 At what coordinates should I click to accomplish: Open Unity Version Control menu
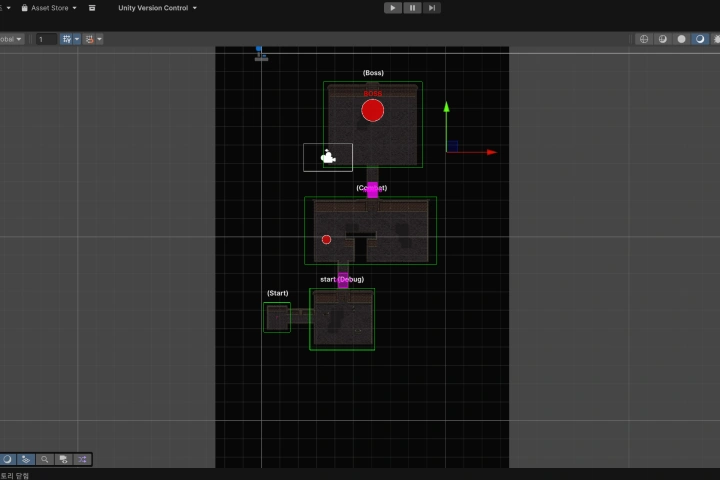[x=158, y=8]
